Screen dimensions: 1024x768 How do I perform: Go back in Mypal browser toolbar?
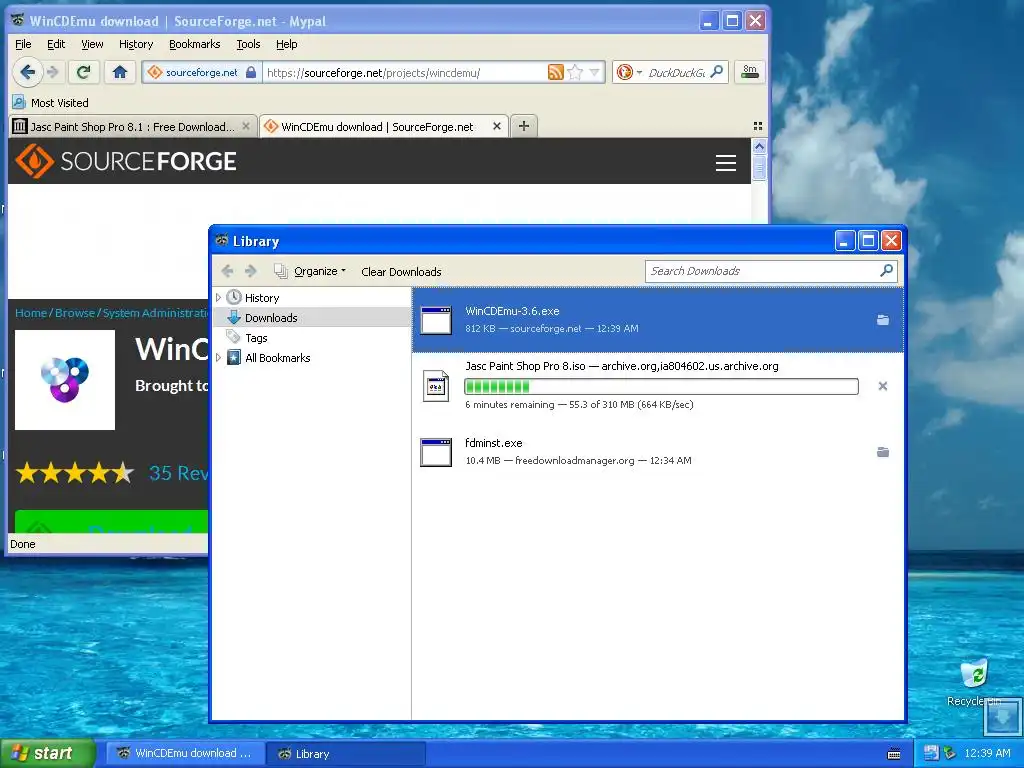(27, 72)
